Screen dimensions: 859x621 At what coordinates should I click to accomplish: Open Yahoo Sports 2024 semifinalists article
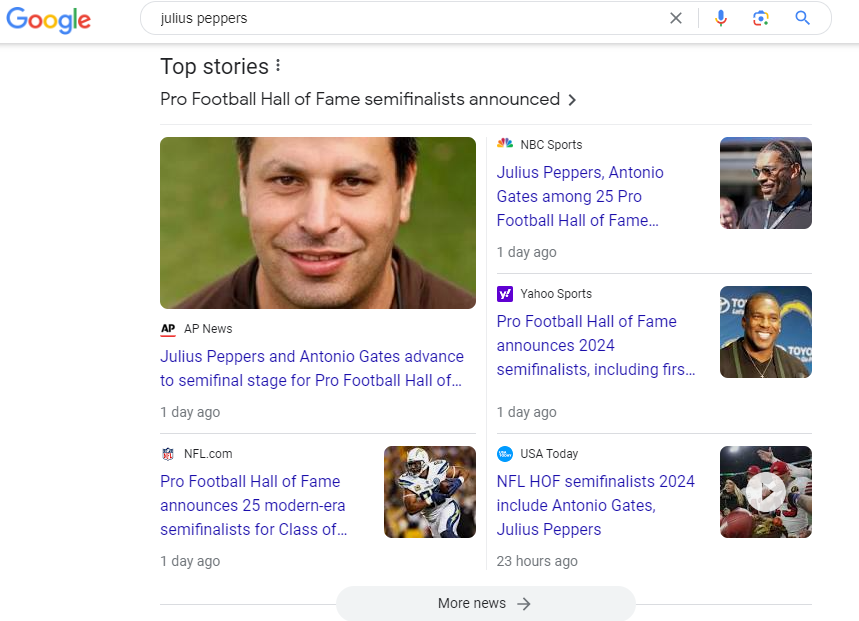tap(596, 345)
